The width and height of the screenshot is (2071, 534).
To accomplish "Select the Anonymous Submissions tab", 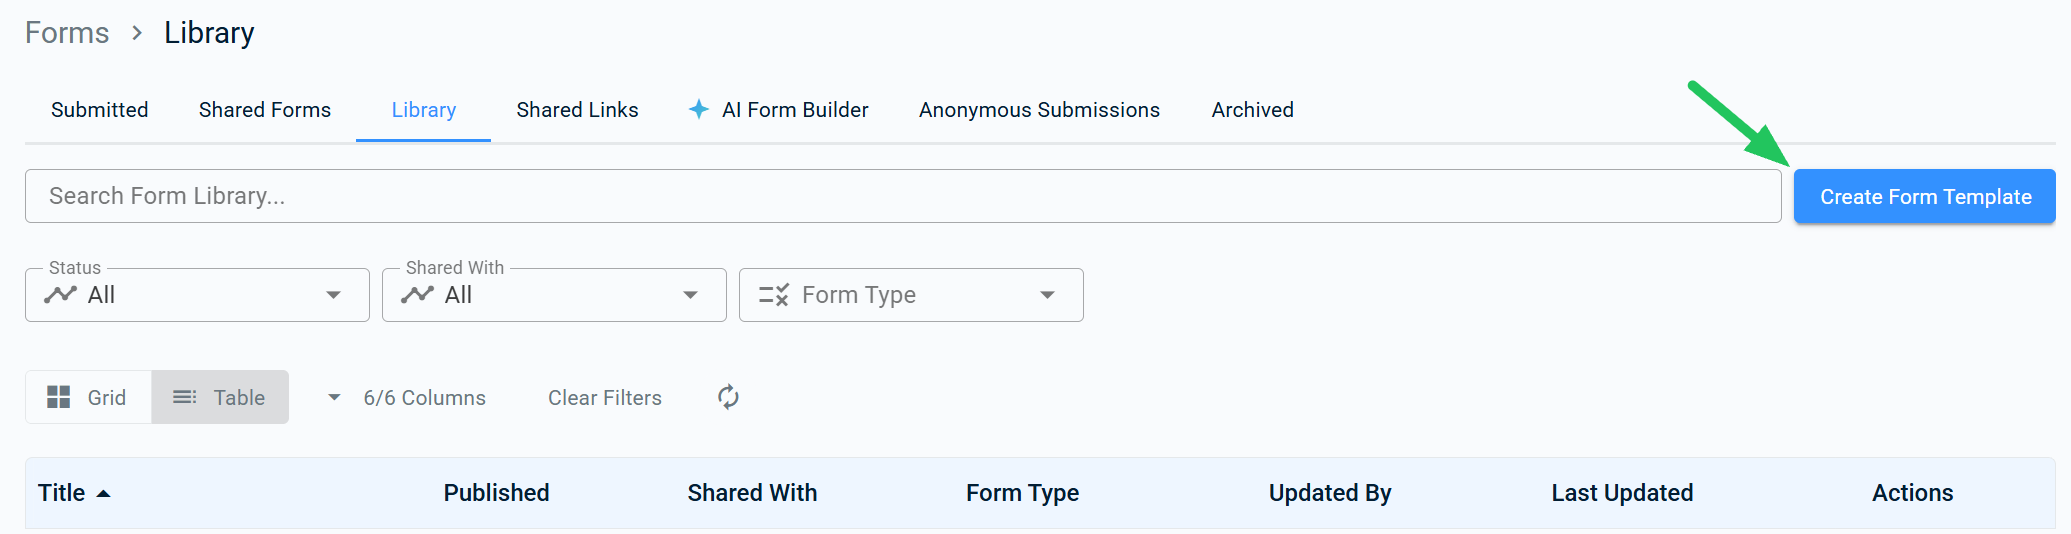I will [x=1040, y=110].
